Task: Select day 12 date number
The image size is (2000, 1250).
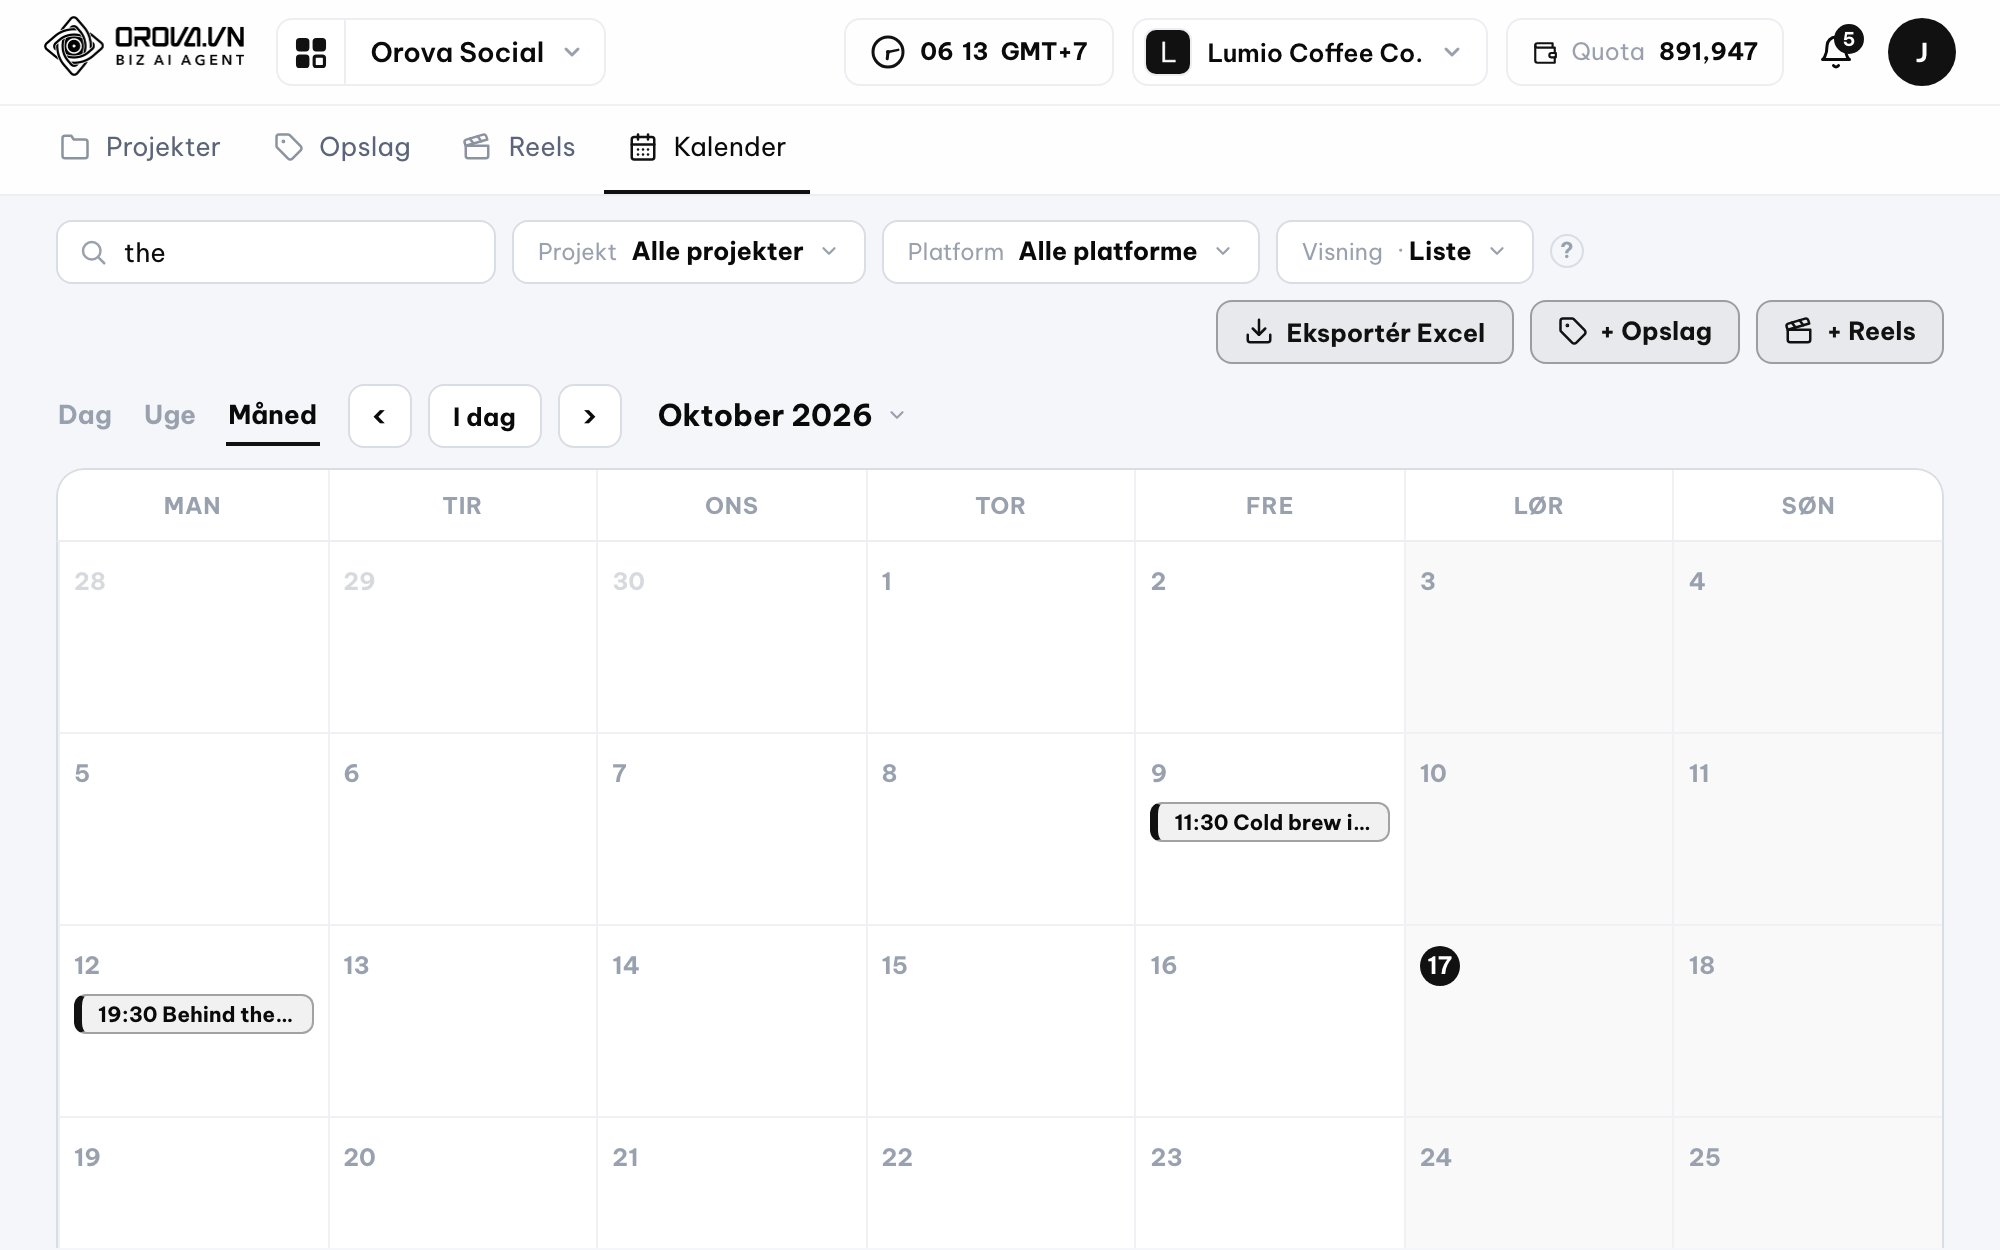Action: [86, 965]
